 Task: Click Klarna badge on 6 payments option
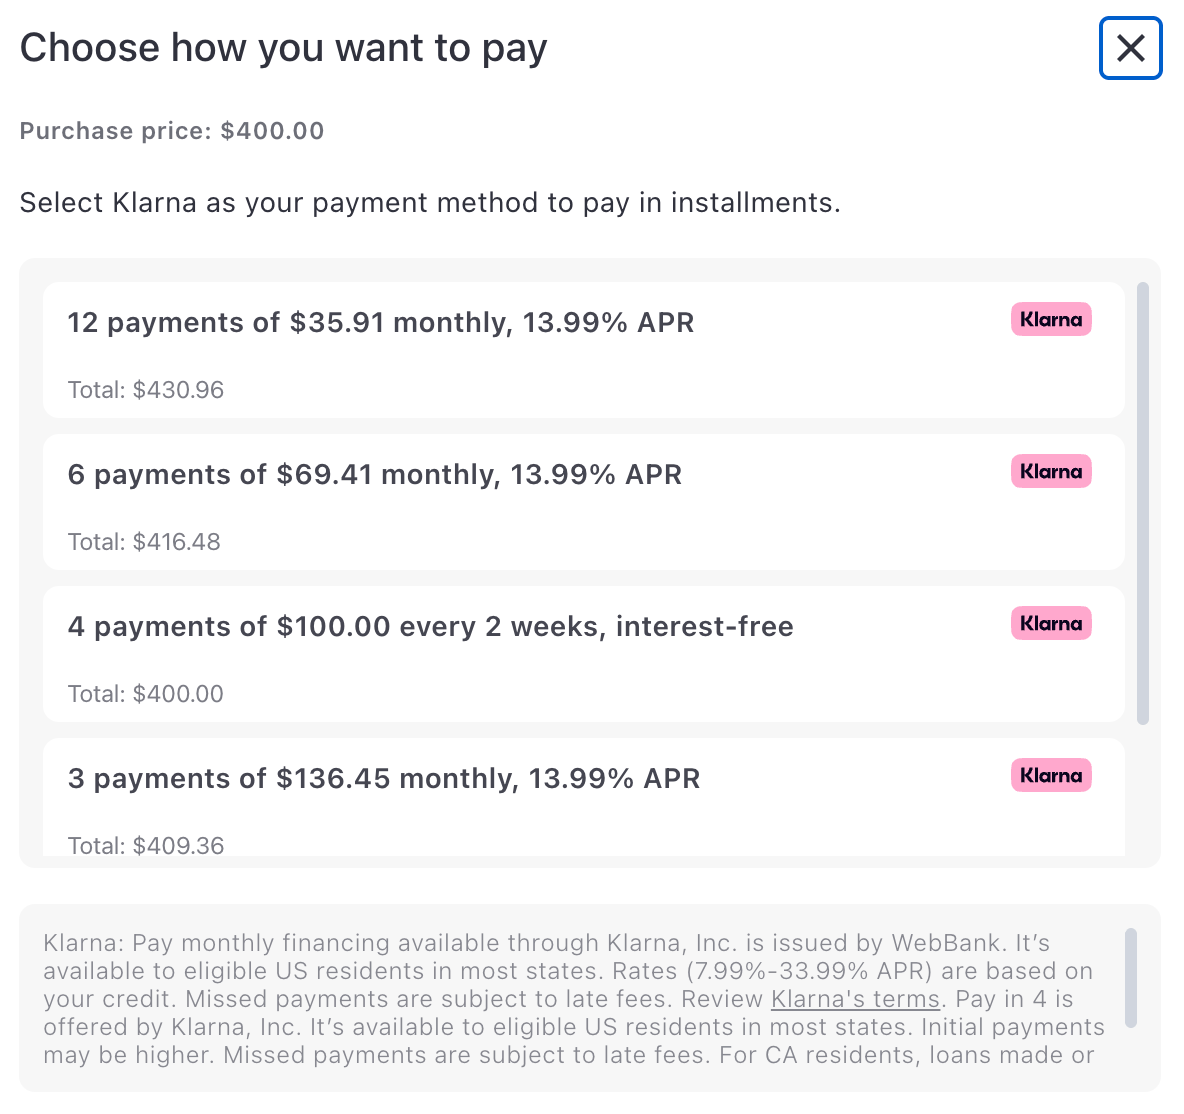(x=1051, y=472)
